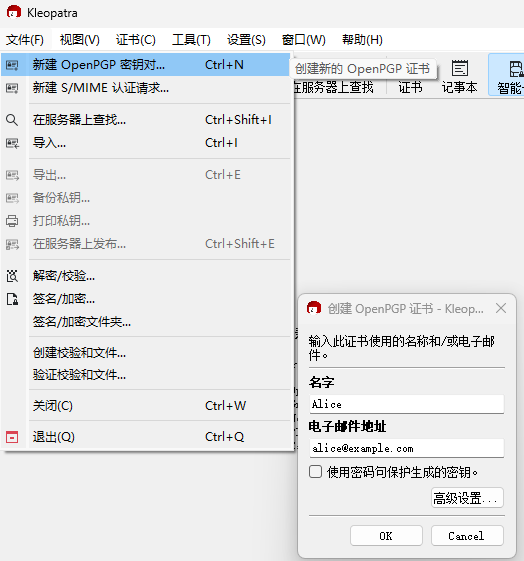The image size is (524, 561).
Task: Open 高级设置... advanced settings
Action: [467, 498]
